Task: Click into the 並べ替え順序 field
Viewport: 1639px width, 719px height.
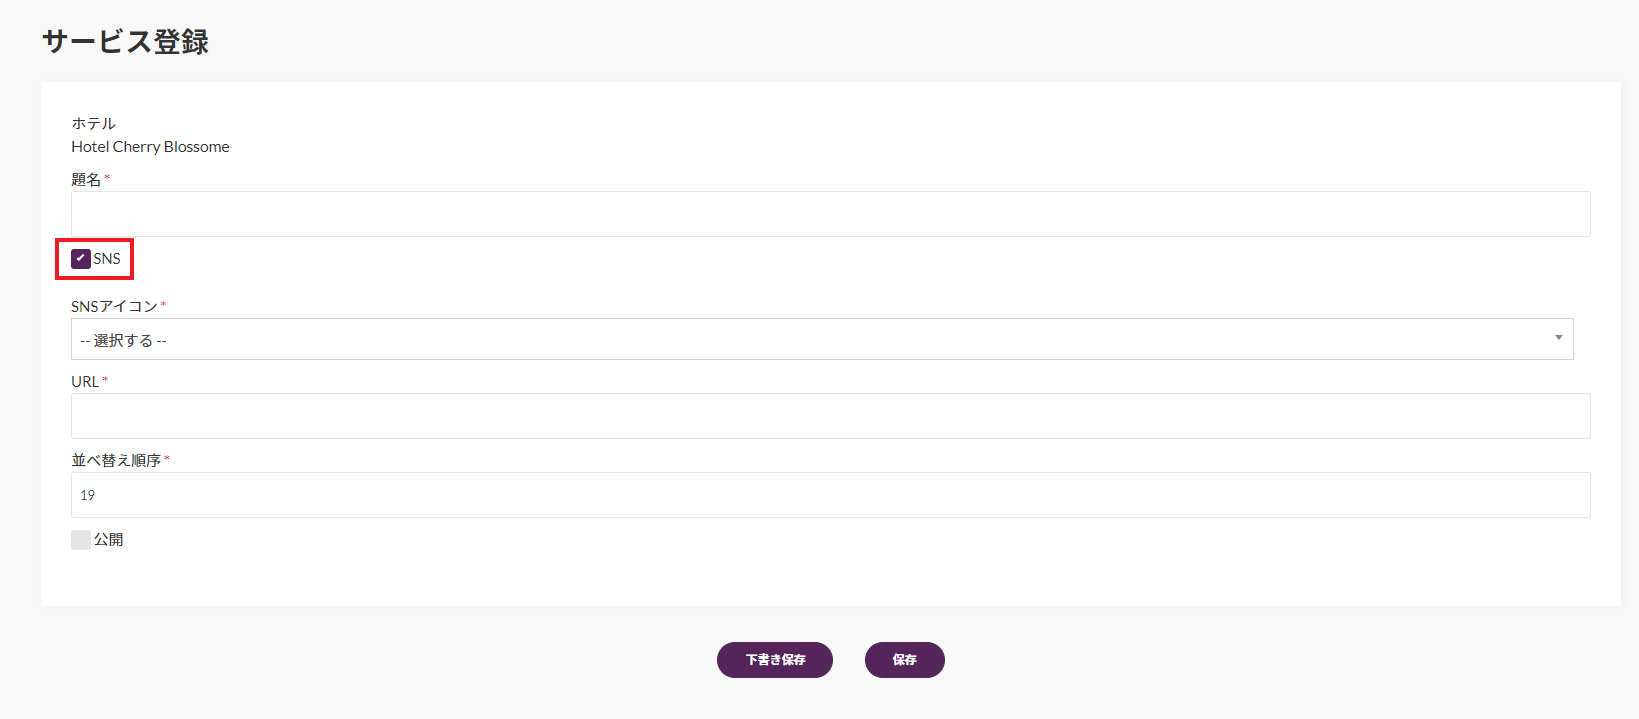Action: pos(830,495)
